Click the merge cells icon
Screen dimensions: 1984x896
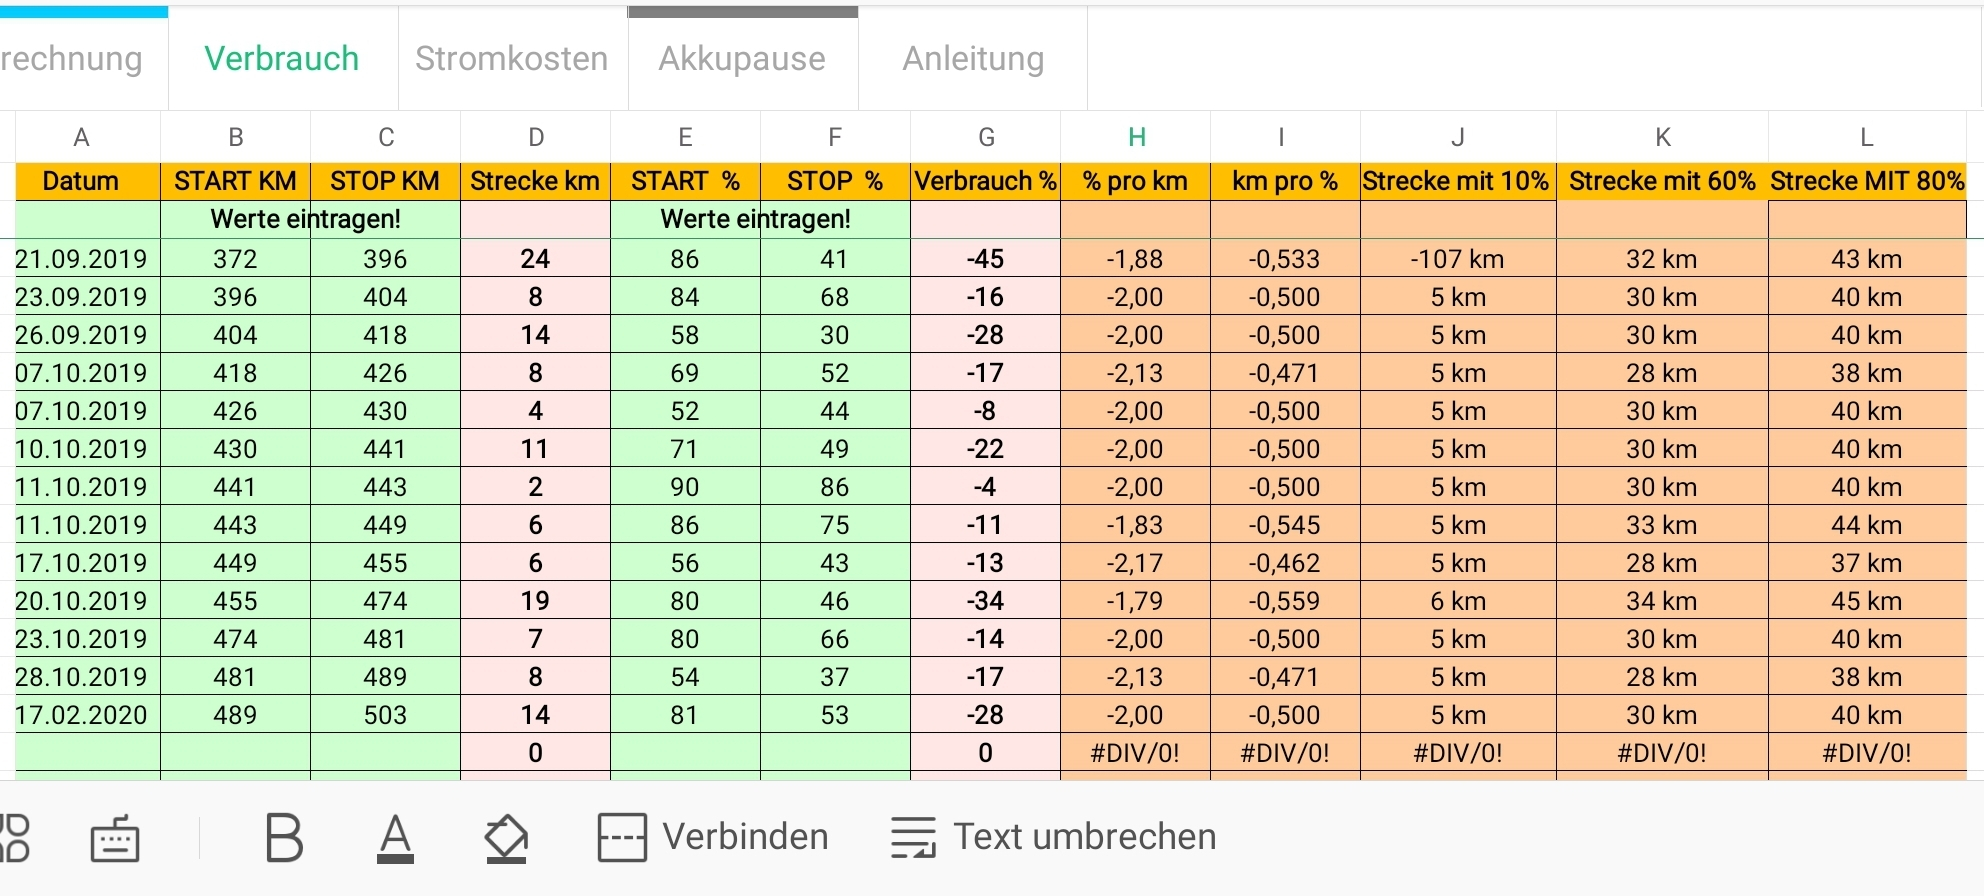622,838
